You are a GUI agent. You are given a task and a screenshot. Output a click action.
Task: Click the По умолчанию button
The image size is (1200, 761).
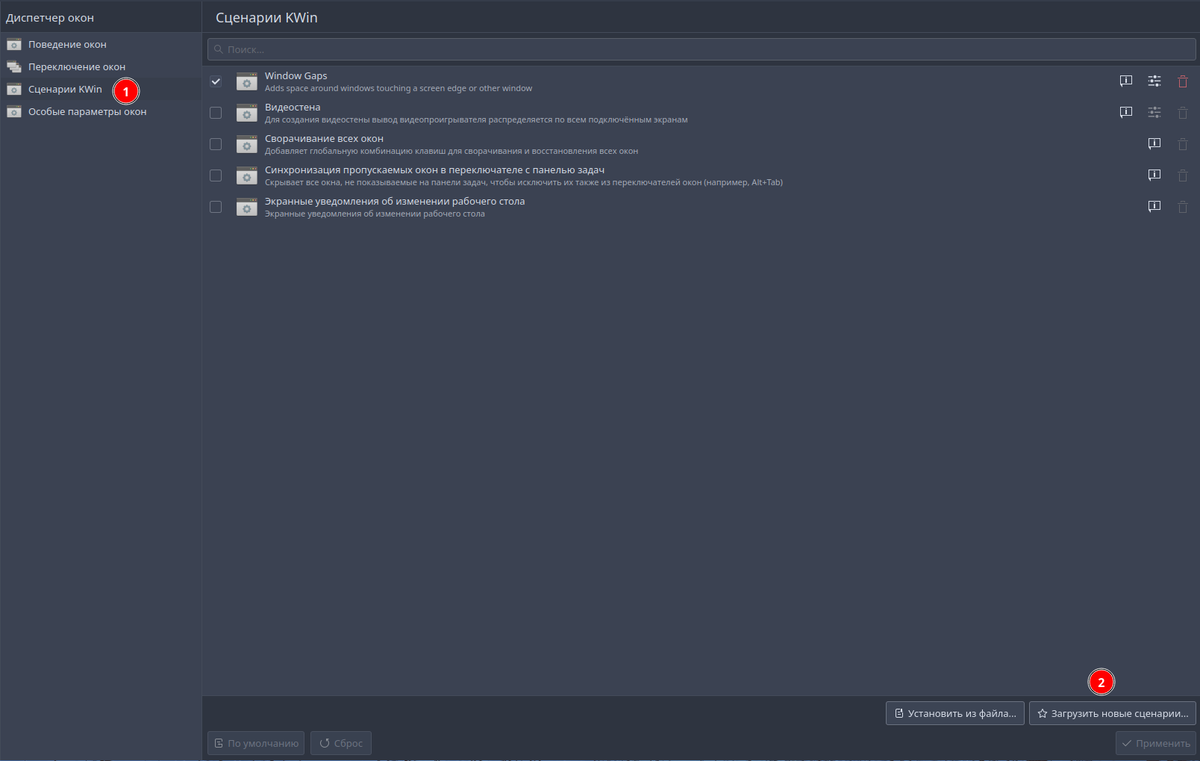(x=256, y=743)
